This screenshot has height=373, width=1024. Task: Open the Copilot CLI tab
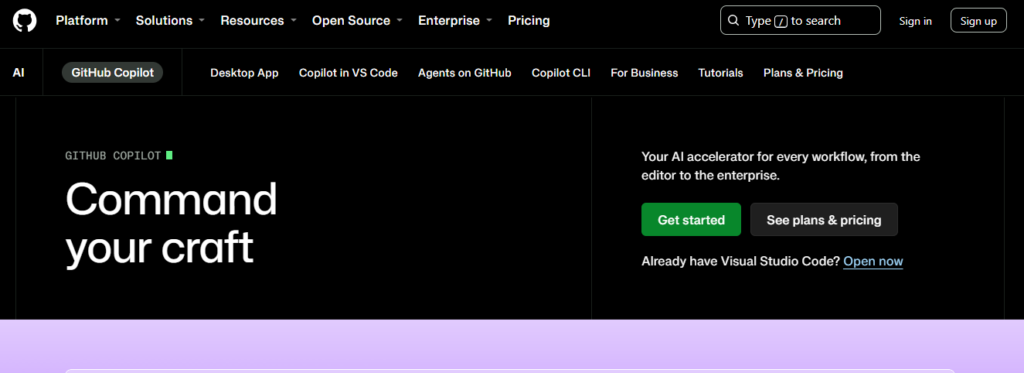(561, 73)
